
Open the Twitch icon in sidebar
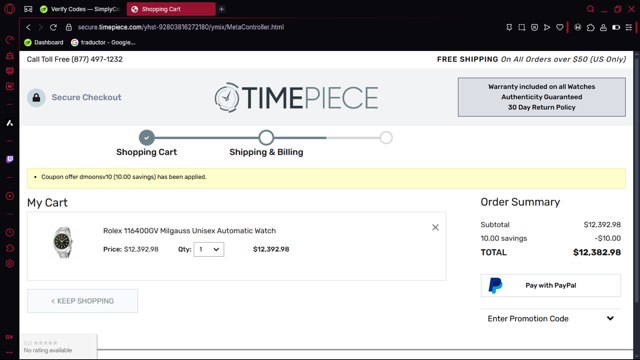pyautogui.click(x=9, y=159)
